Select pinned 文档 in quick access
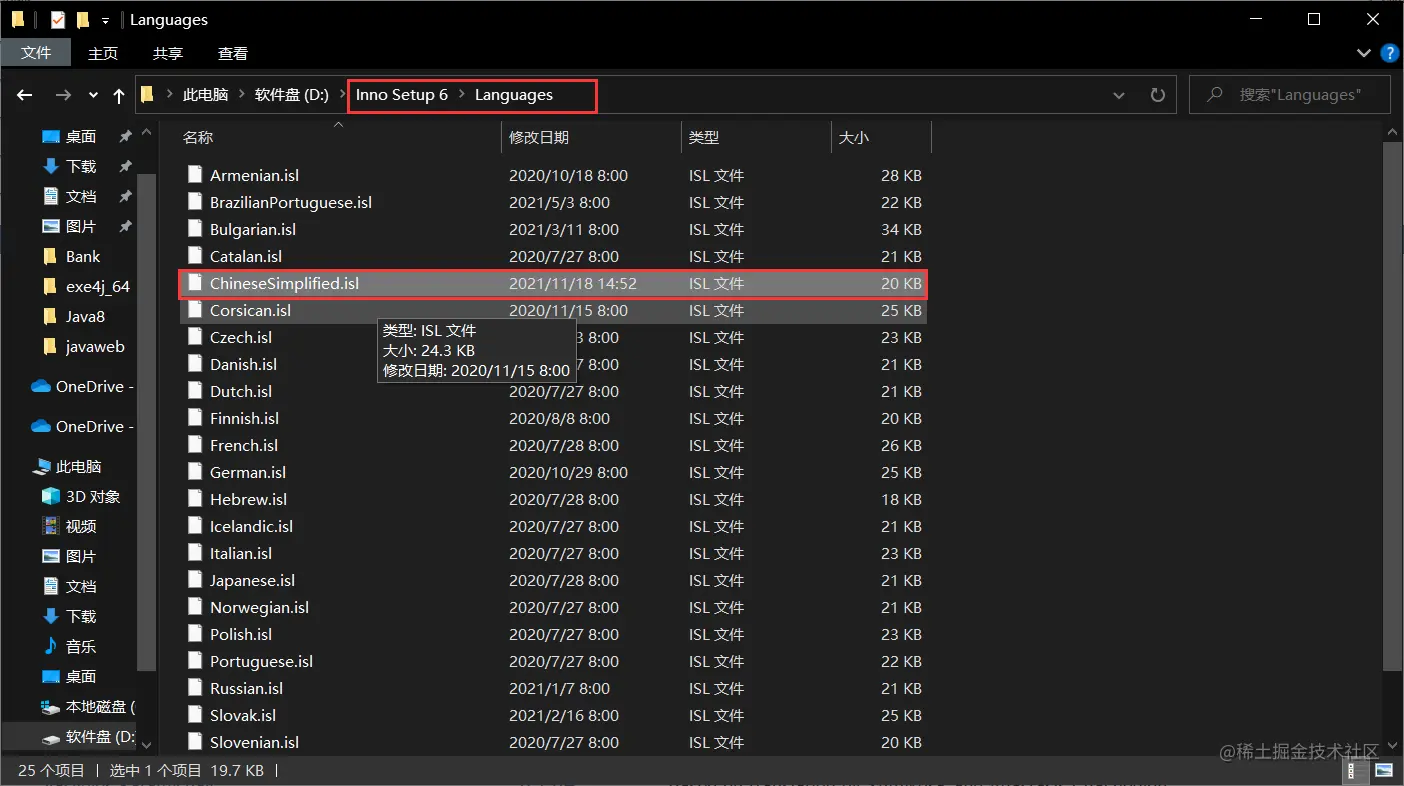The height and width of the screenshot is (786, 1404). (81, 197)
